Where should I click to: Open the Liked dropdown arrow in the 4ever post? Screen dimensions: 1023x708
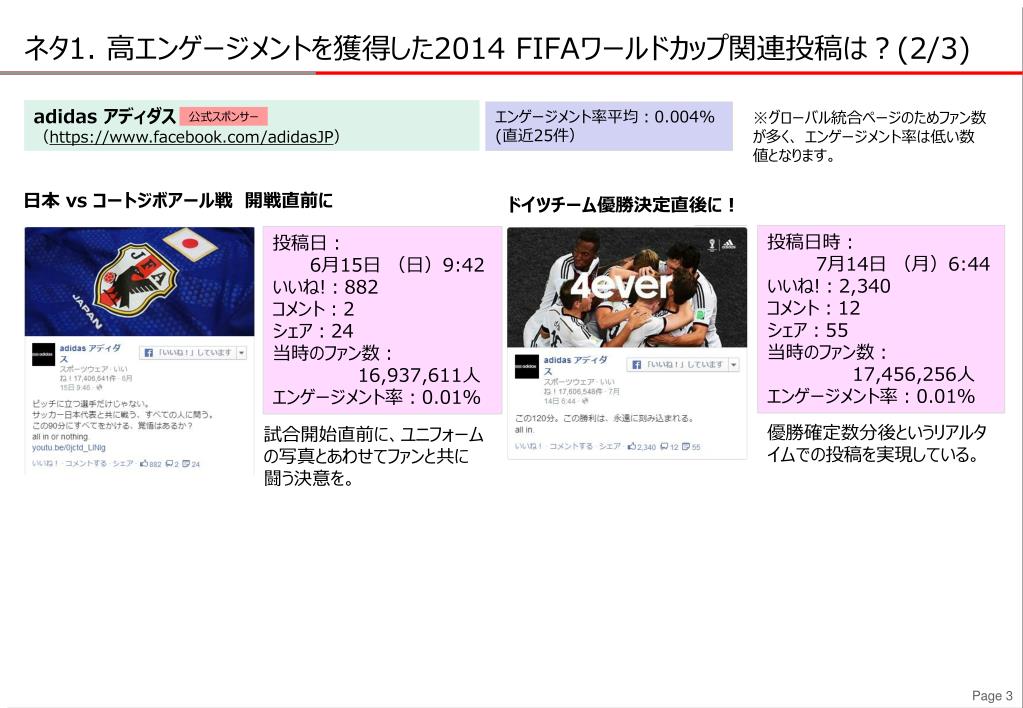point(734,364)
